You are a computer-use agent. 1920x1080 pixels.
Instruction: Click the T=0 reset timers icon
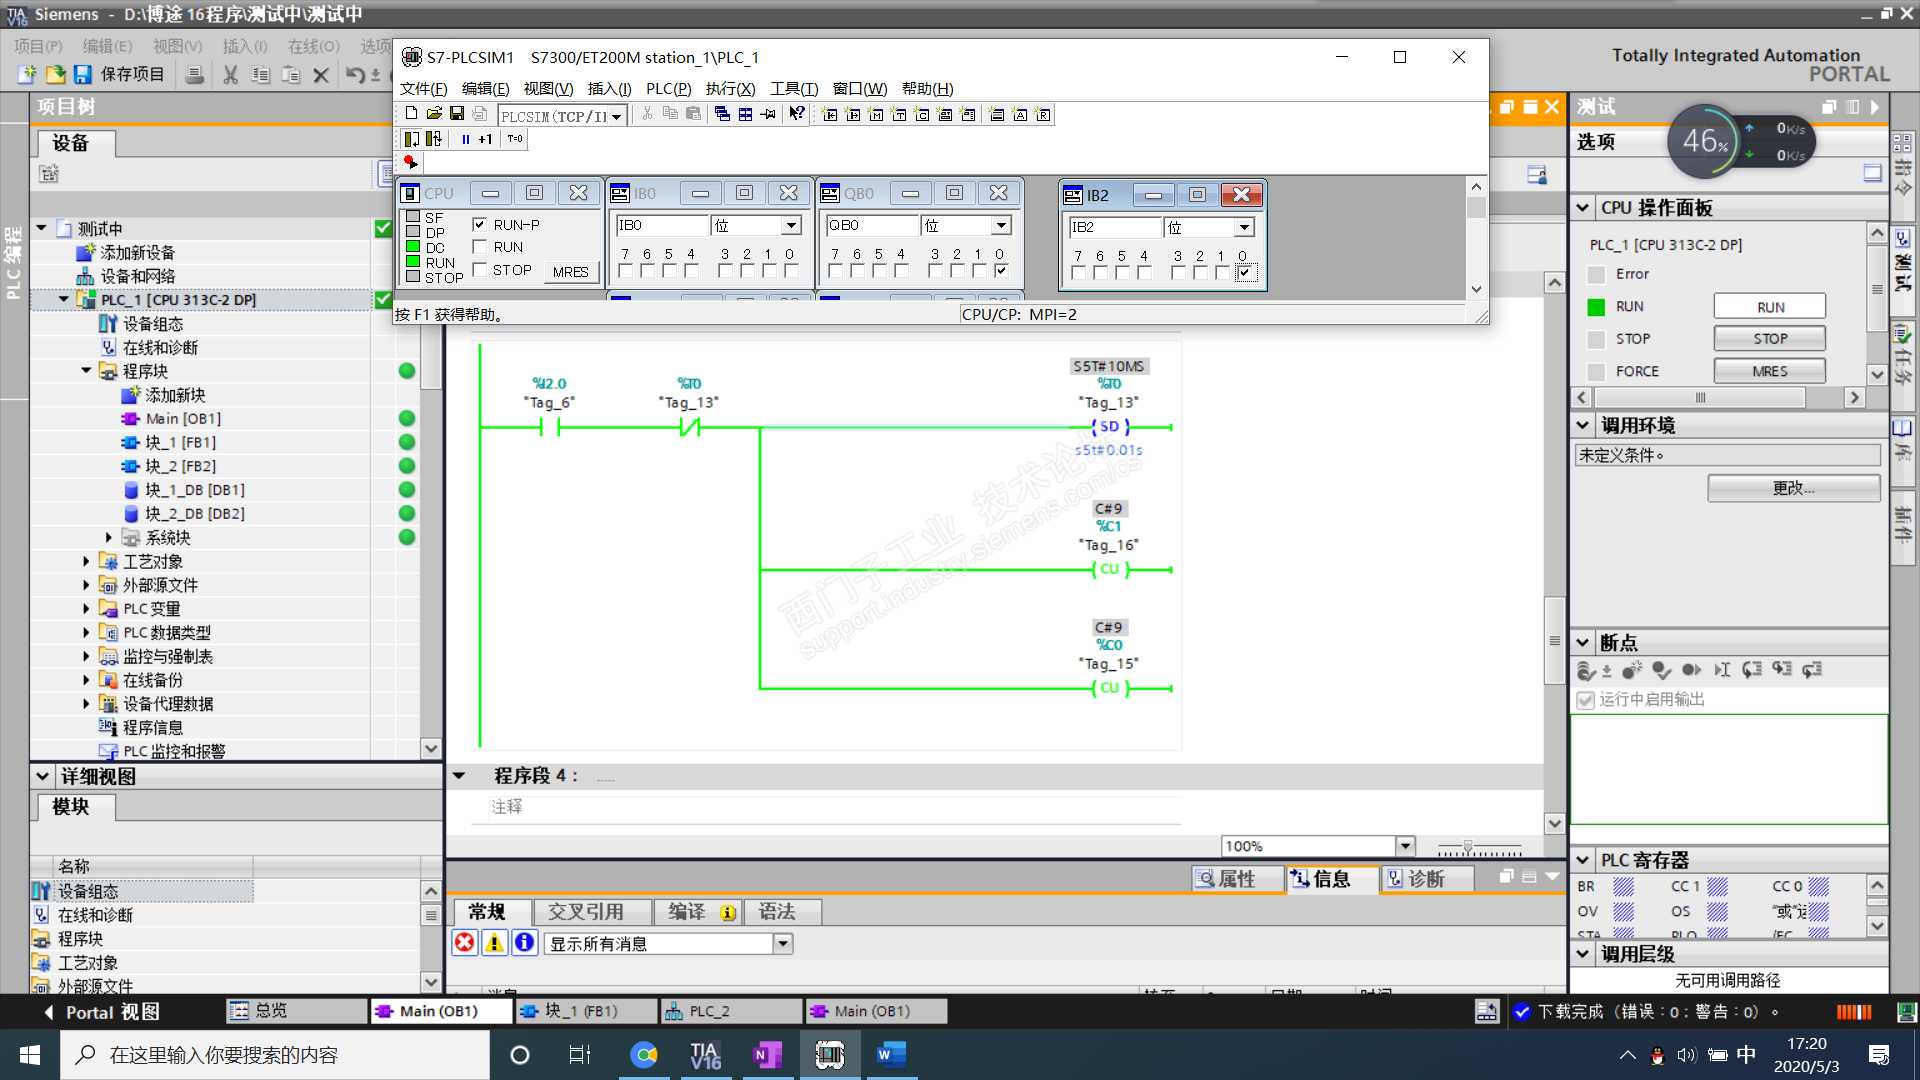click(x=515, y=139)
